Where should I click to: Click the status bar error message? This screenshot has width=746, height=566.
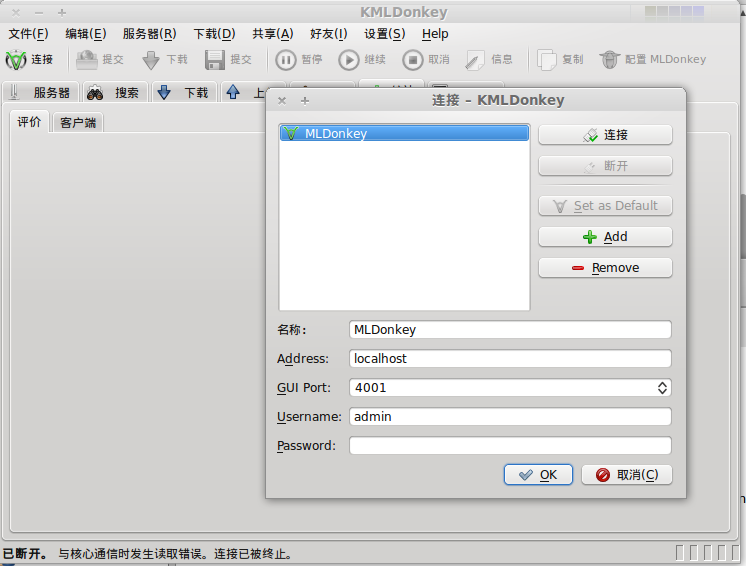click(175, 554)
